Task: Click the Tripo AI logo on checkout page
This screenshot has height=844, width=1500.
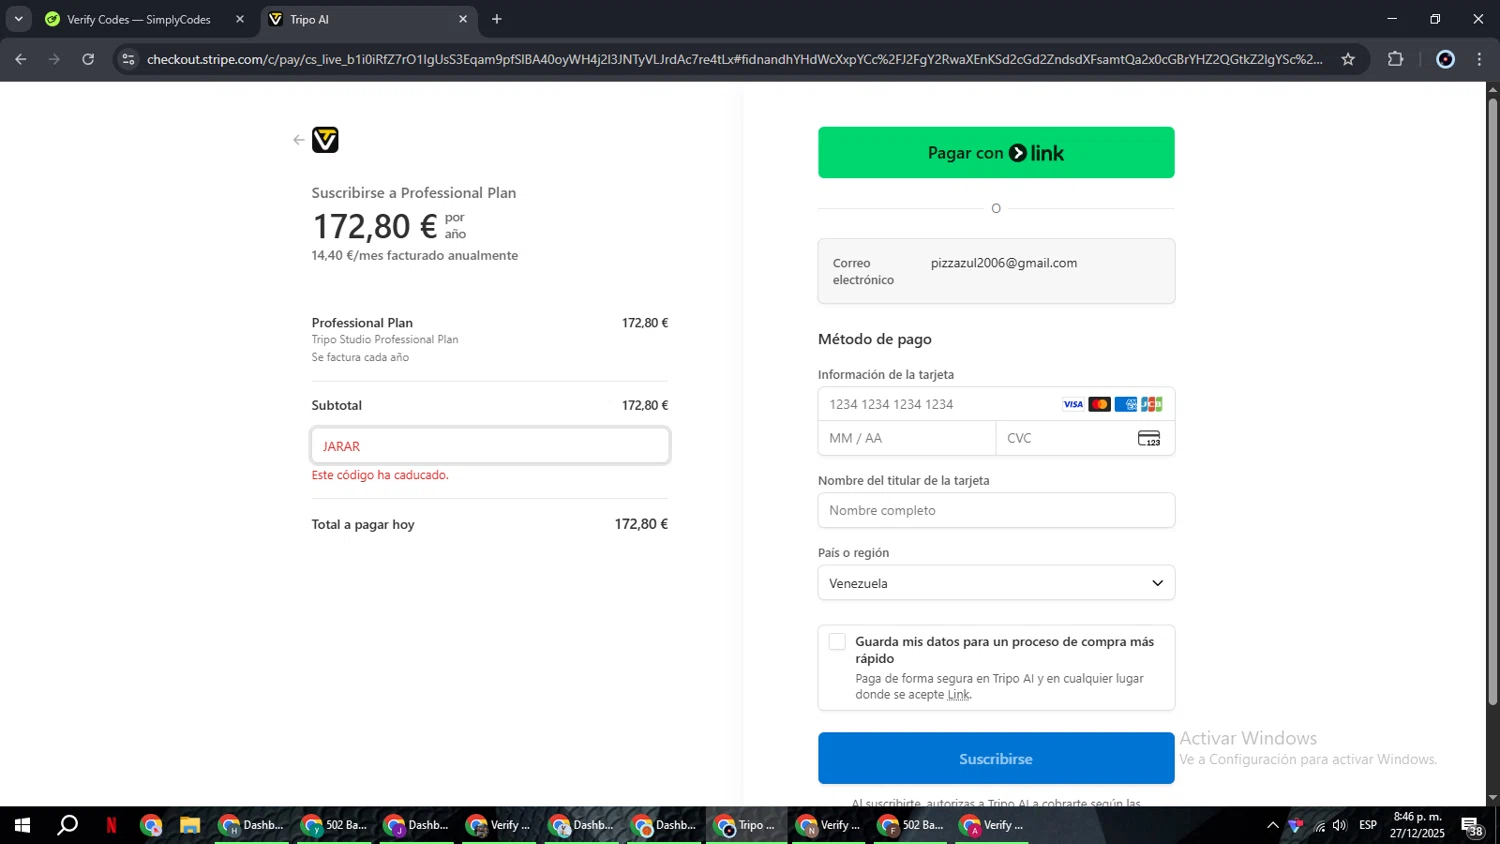Action: [x=325, y=140]
